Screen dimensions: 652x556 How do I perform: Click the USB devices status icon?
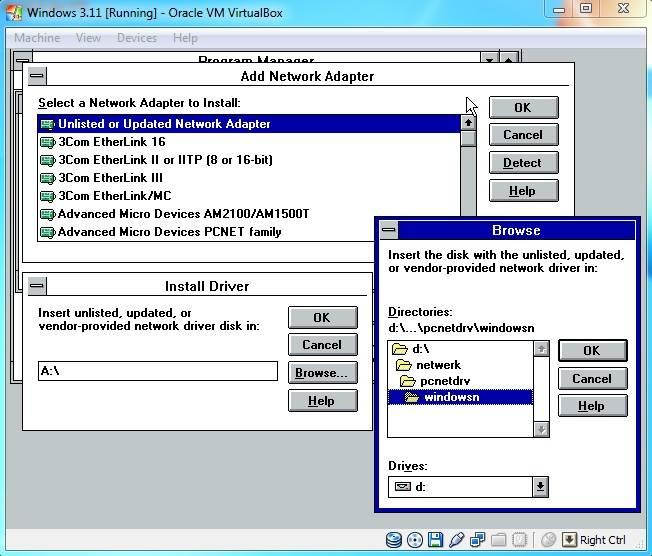[x=457, y=541]
